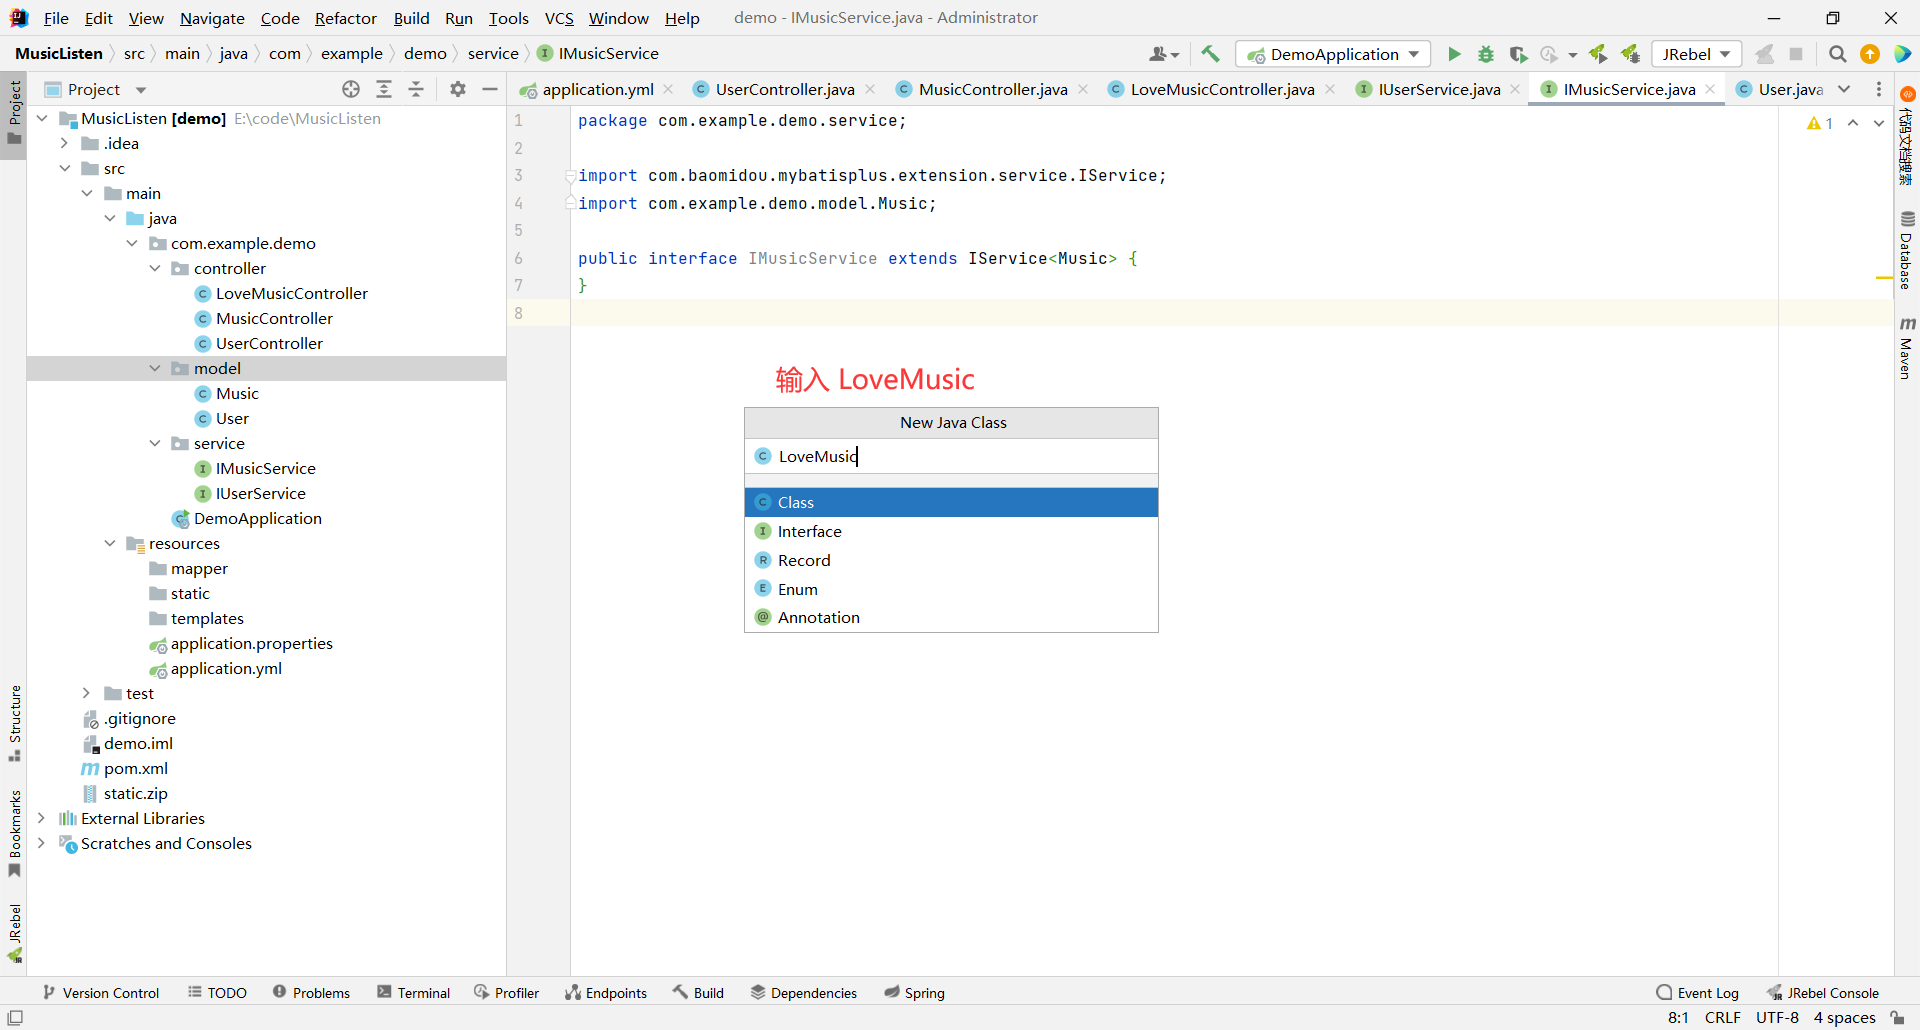
Task: Collapse the controller package folder
Action: (155, 268)
